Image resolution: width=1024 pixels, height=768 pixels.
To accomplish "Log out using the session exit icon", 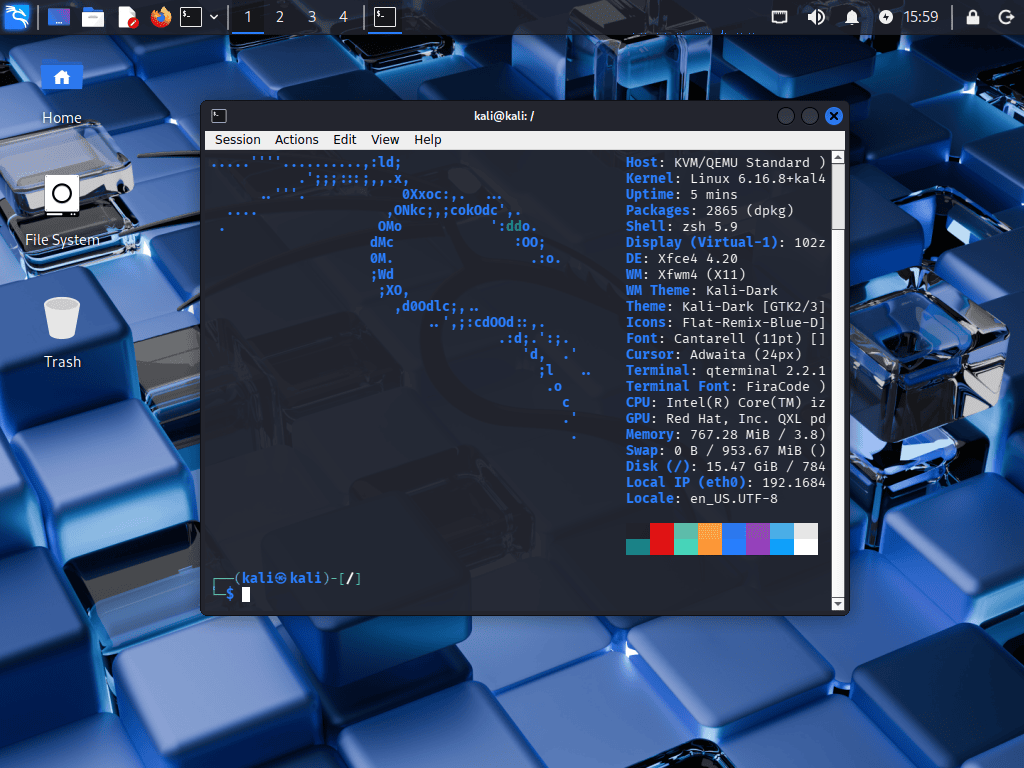I will coord(1008,17).
